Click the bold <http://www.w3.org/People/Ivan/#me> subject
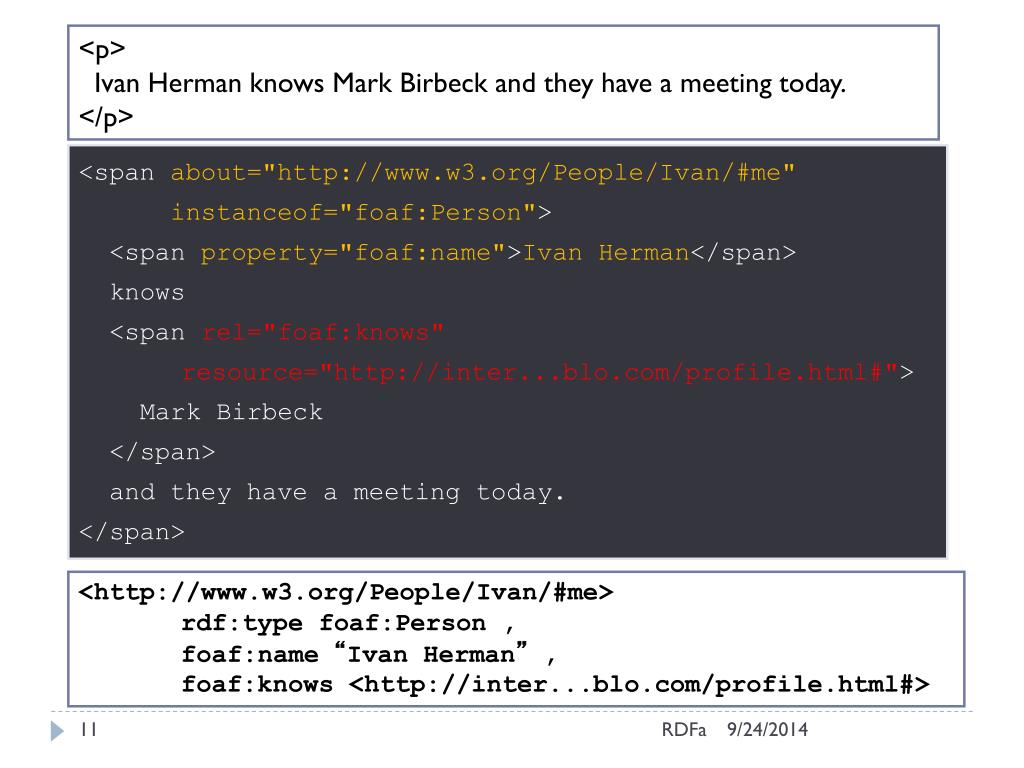The height and width of the screenshot is (768, 1024). click(345, 592)
